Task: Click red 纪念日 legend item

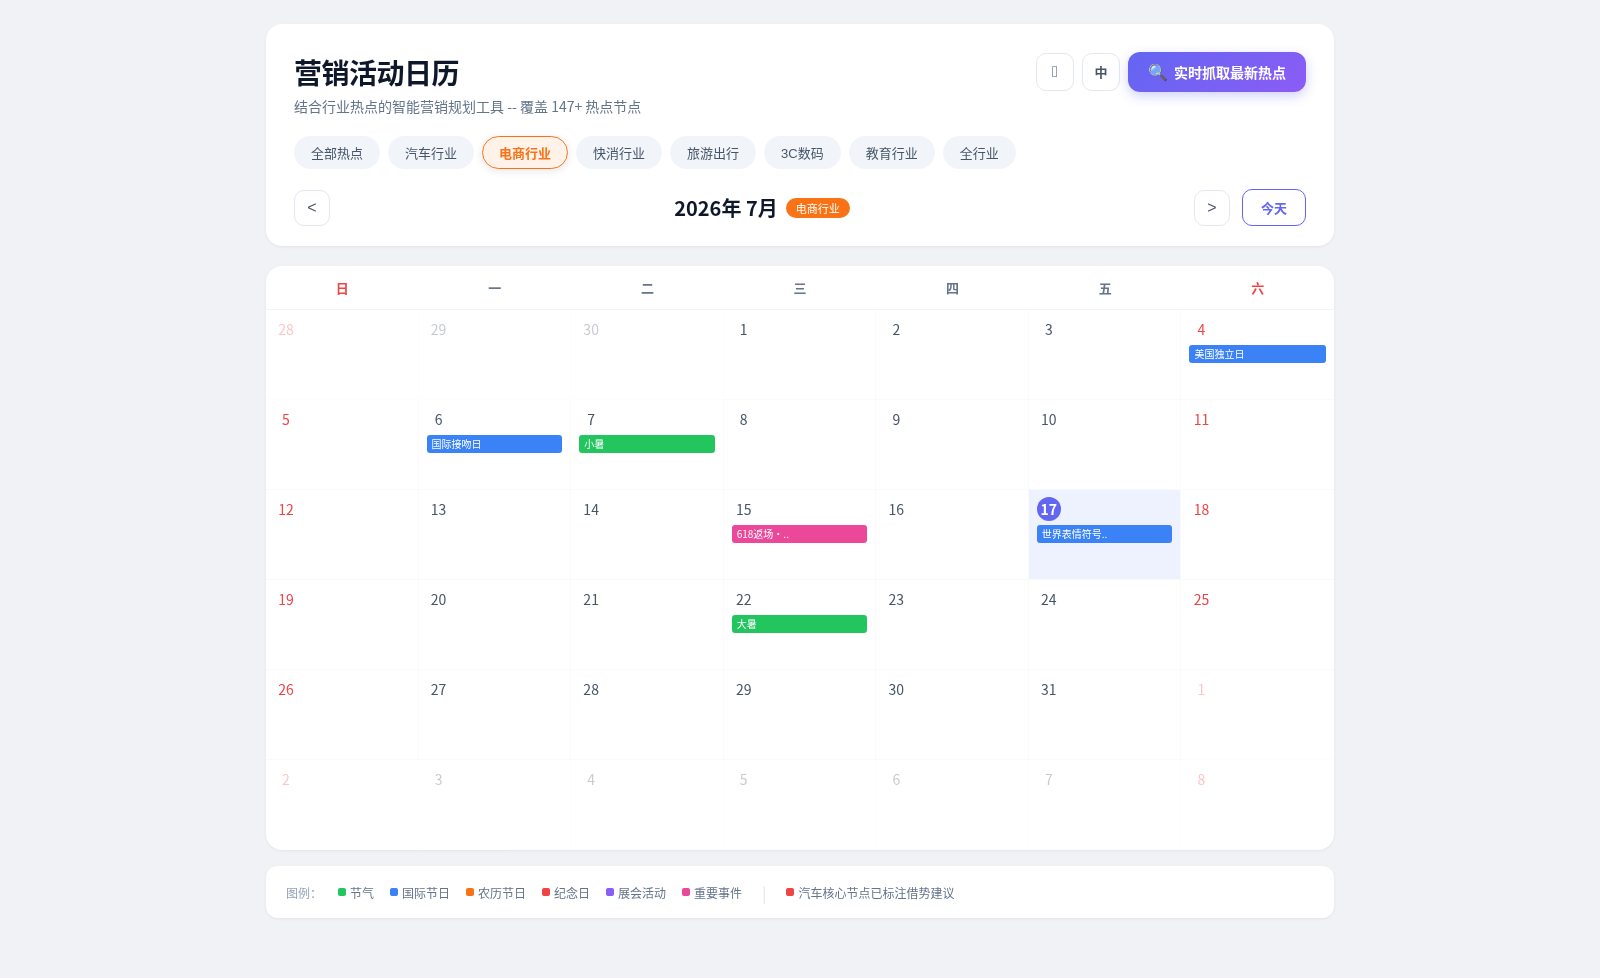Action: [x=566, y=893]
